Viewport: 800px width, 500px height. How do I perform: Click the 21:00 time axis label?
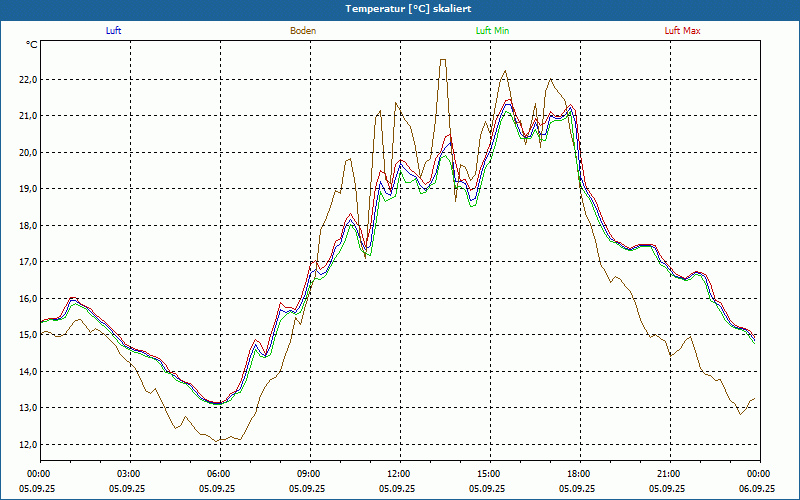tap(669, 474)
